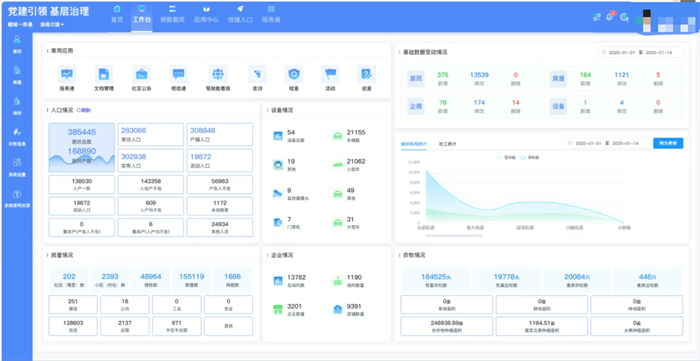This screenshot has width=700, height=361.
Task: Open date range picker for 基础数据变动情况
Action: [641, 52]
